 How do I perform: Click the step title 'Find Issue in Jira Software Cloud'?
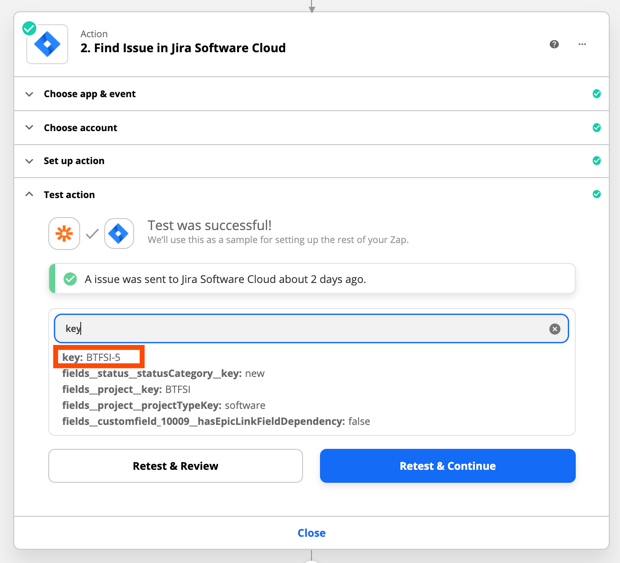[183, 48]
